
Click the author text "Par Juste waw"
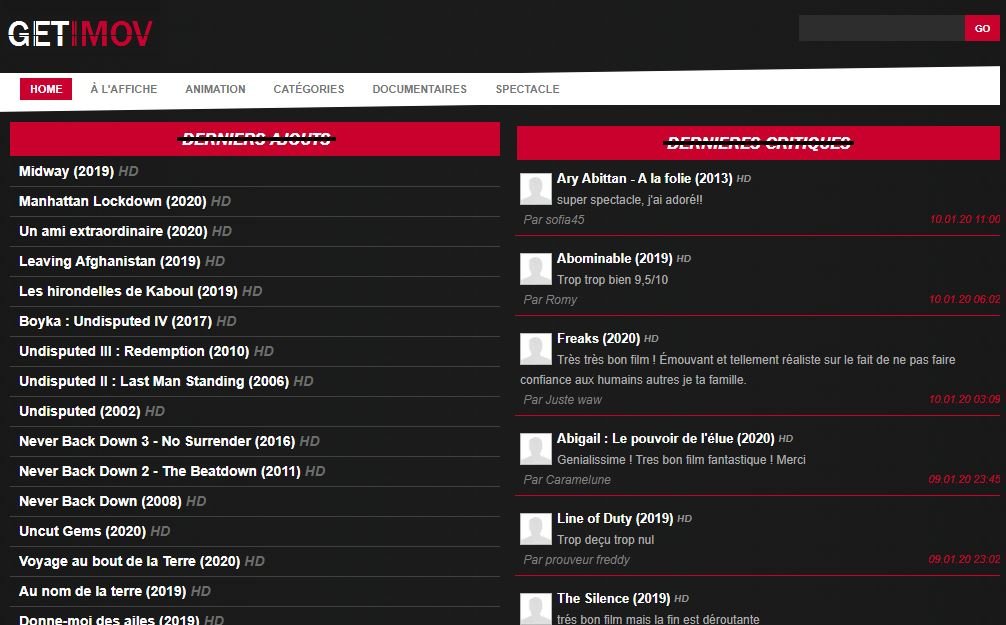tap(563, 400)
